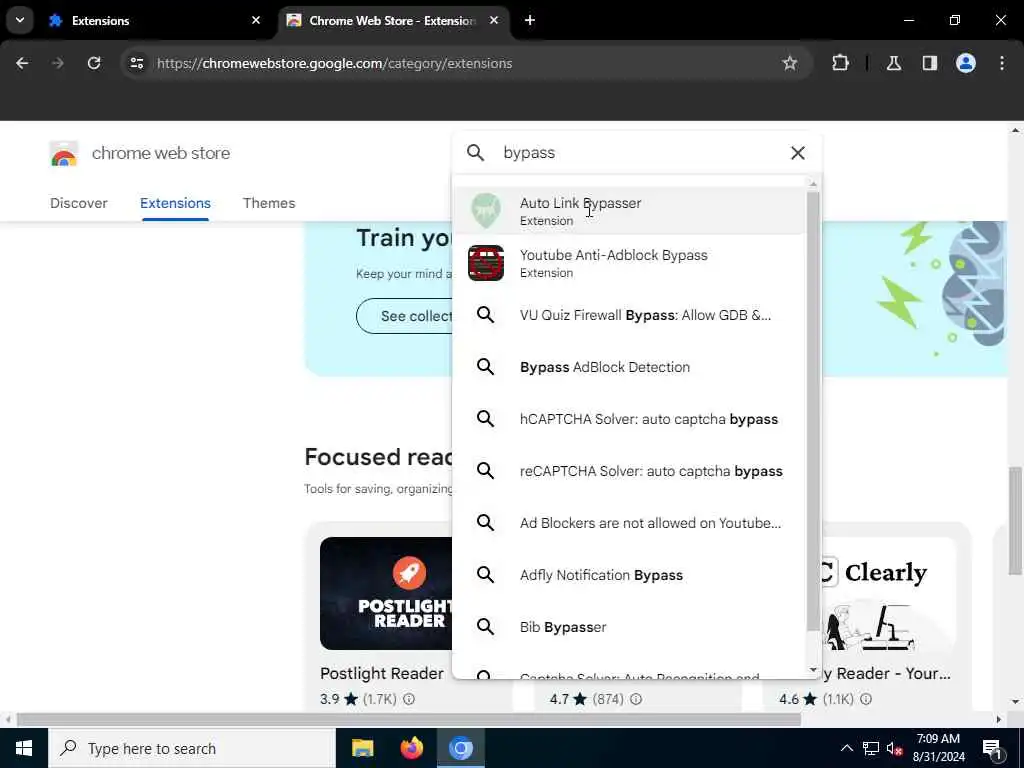Open the Discover tab
The width and height of the screenshot is (1024, 768).
79,203
